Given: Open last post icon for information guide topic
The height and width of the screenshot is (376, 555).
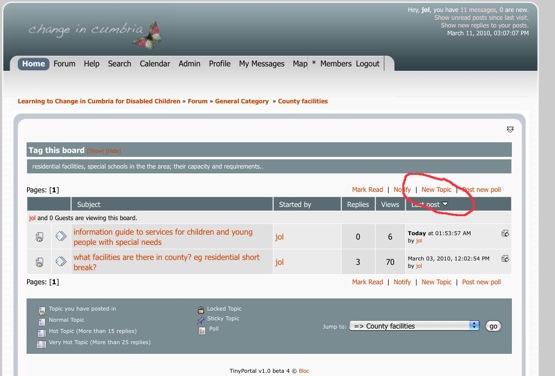Looking at the screenshot, I should 505,233.
